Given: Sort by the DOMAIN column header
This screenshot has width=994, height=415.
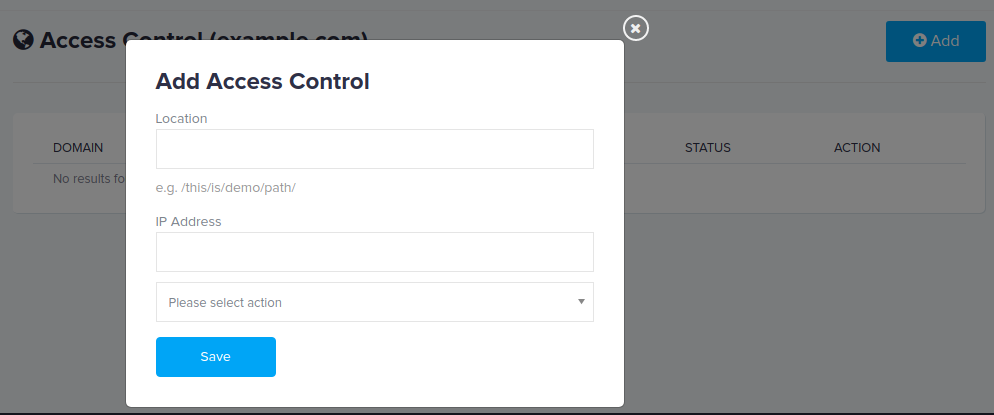Looking at the screenshot, I should (x=78, y=148).
